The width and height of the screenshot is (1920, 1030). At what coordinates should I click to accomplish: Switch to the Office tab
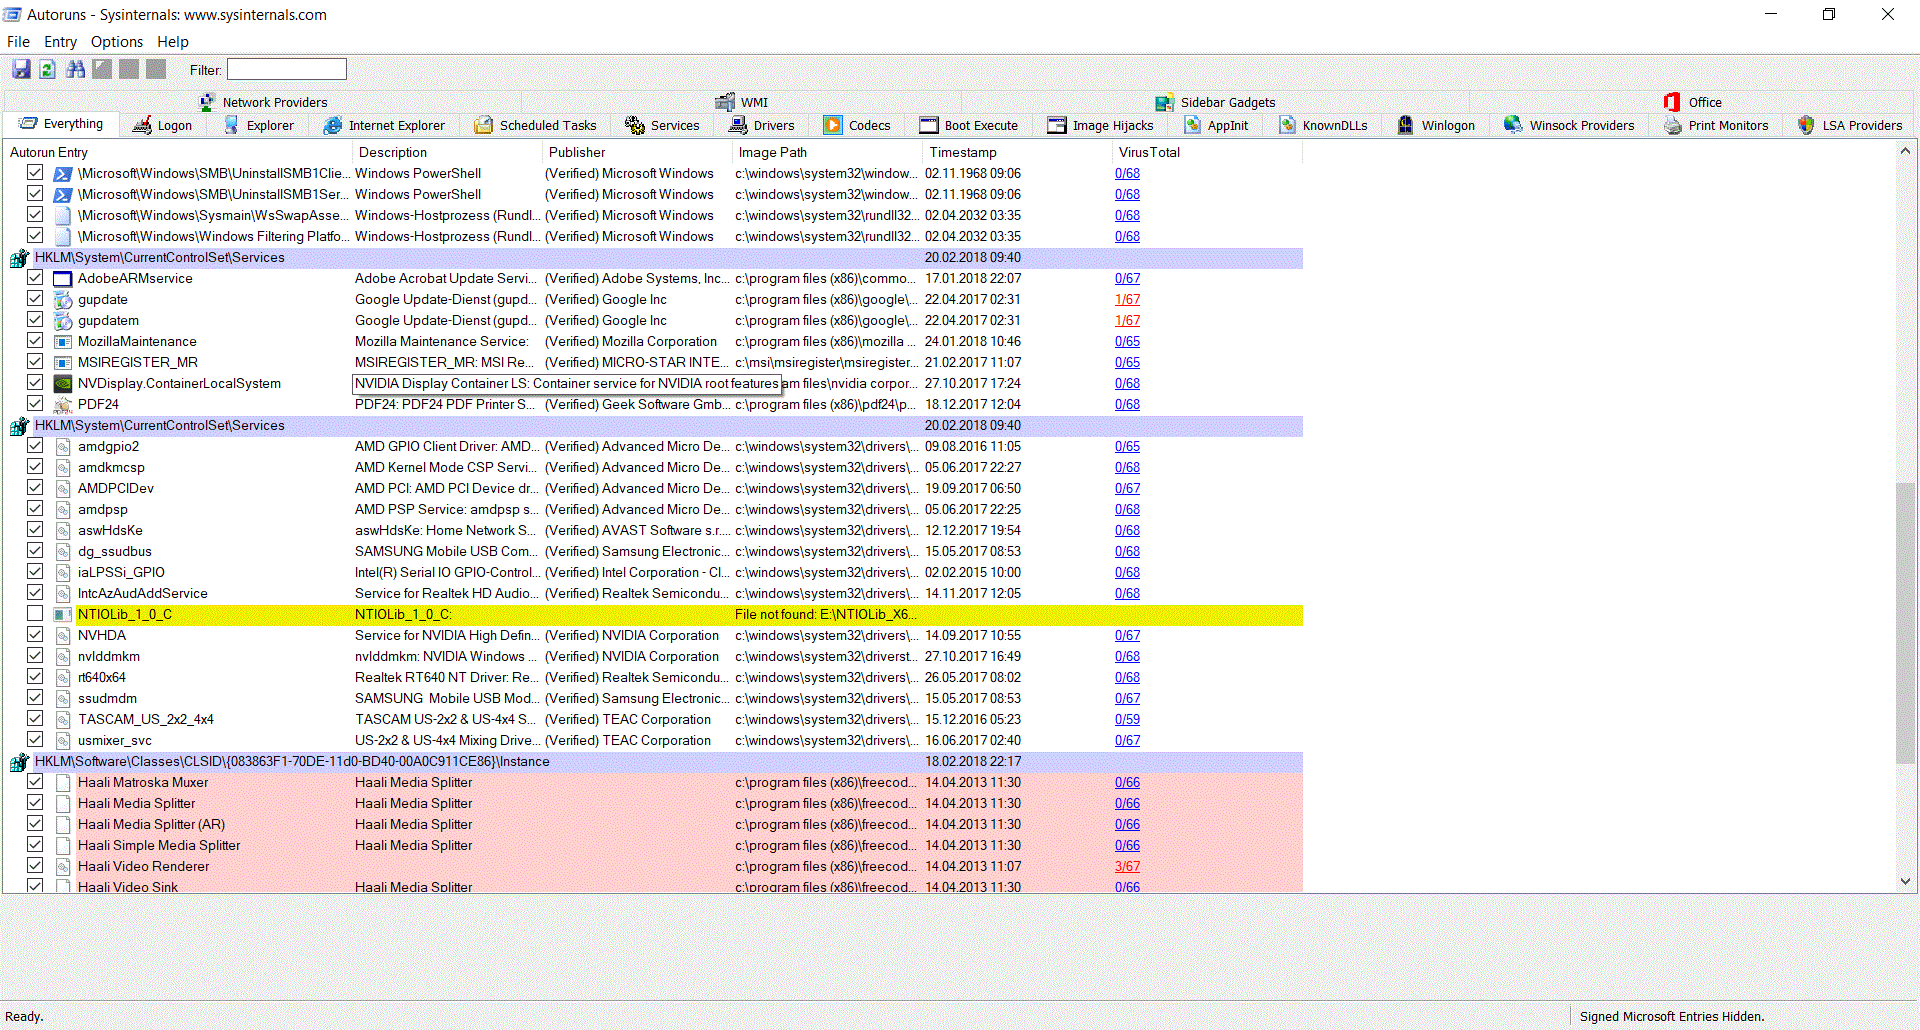[x=1693, y=102]
